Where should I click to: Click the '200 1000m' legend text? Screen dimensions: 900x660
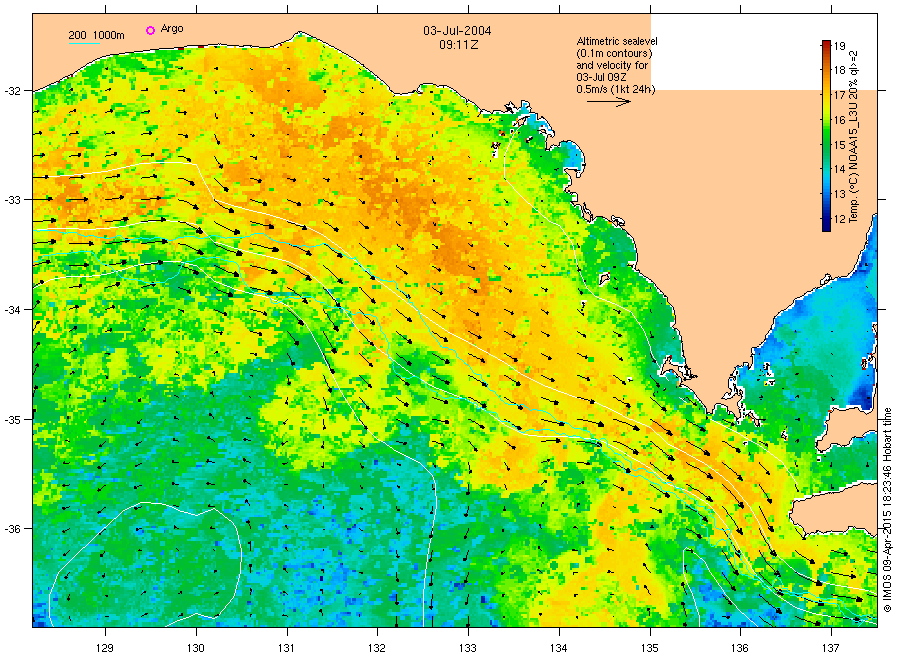click(96, 35)
